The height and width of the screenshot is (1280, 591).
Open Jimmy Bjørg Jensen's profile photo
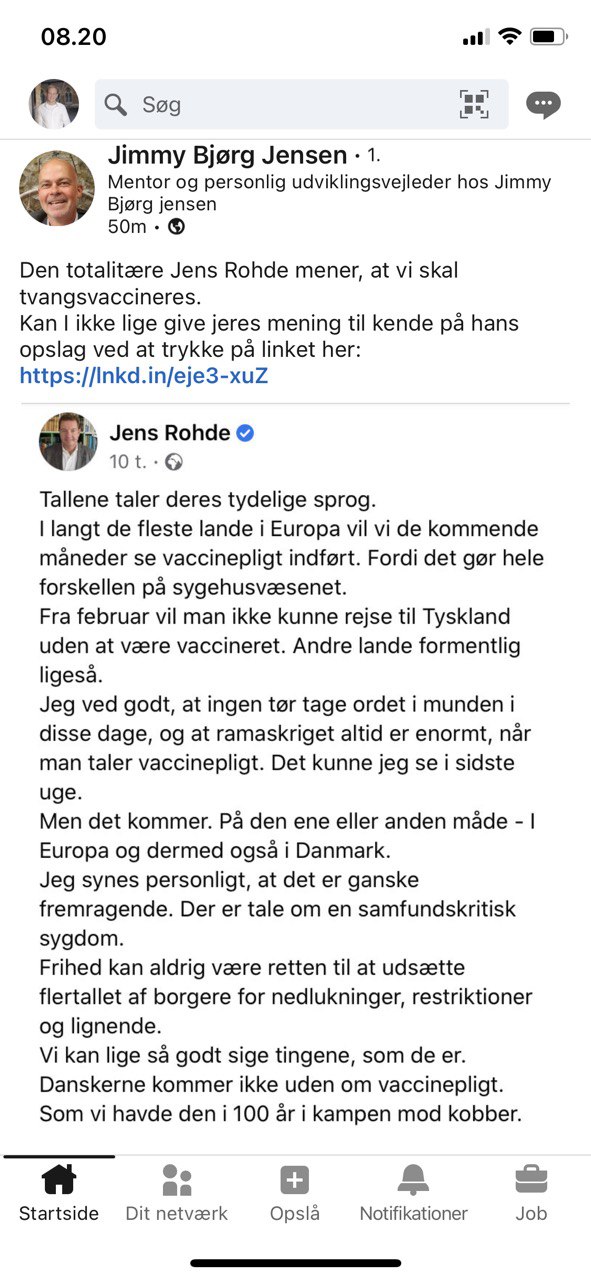tap(57, 188)
